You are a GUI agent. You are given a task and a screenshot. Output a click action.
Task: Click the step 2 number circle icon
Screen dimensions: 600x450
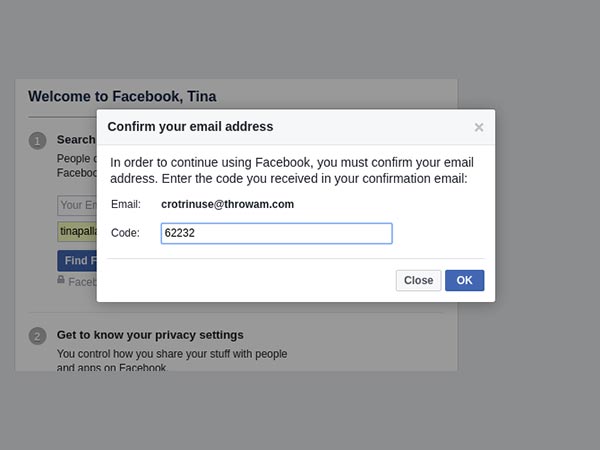(x=37, y=336)
